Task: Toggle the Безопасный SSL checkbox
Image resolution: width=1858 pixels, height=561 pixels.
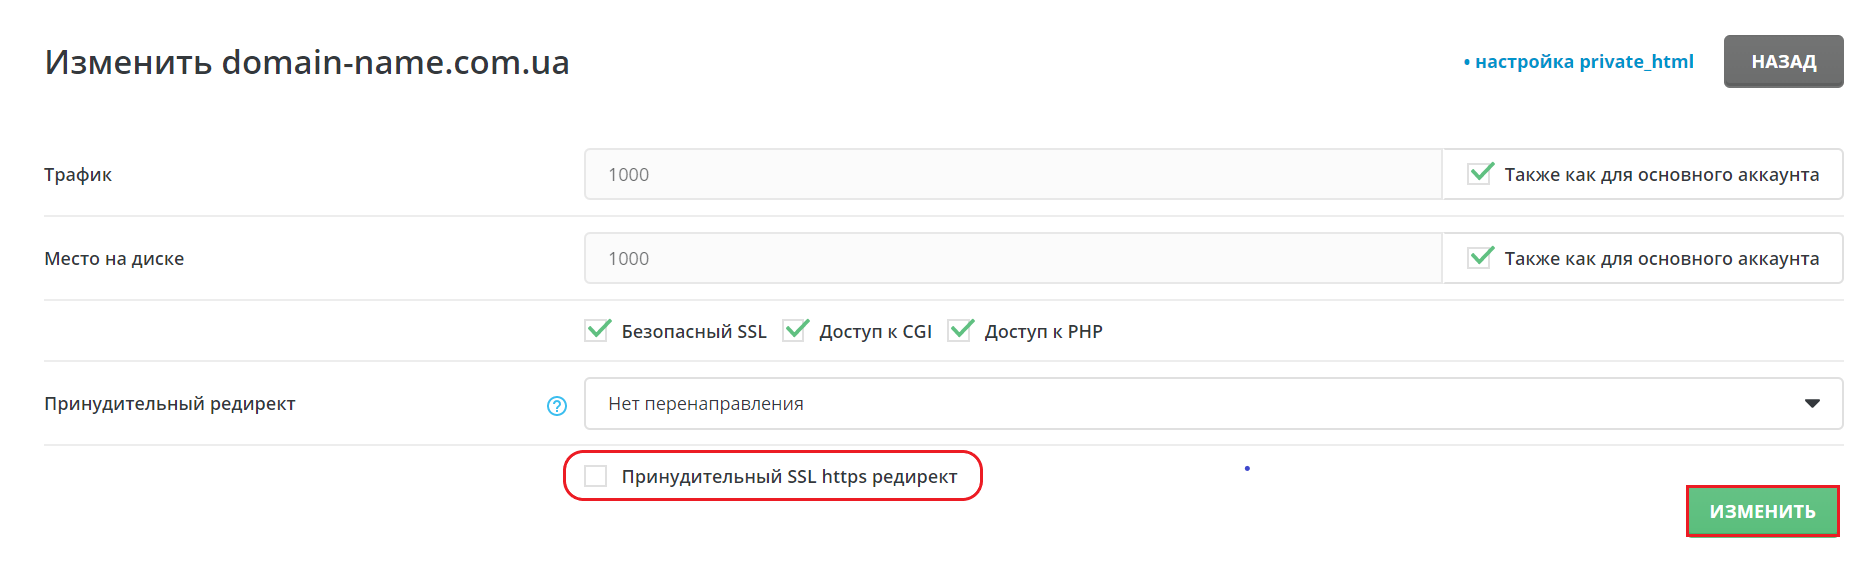Action: [x=597, y=330]
